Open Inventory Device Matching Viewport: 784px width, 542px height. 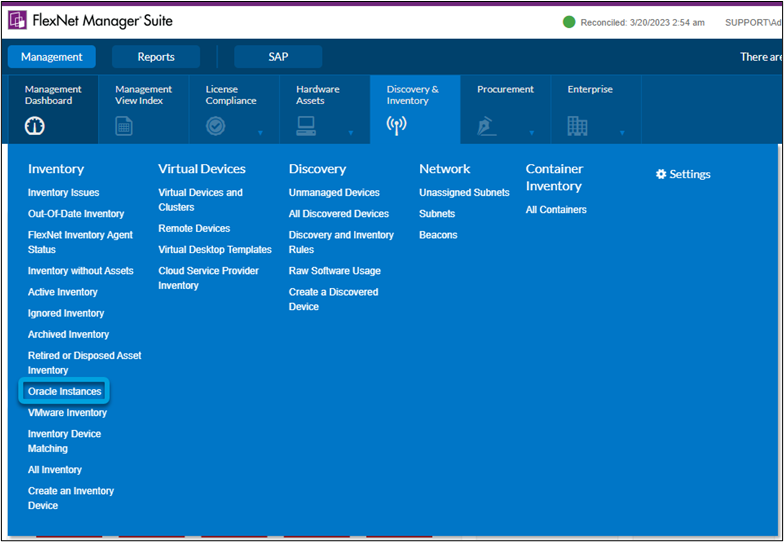(x=64, y=441)
